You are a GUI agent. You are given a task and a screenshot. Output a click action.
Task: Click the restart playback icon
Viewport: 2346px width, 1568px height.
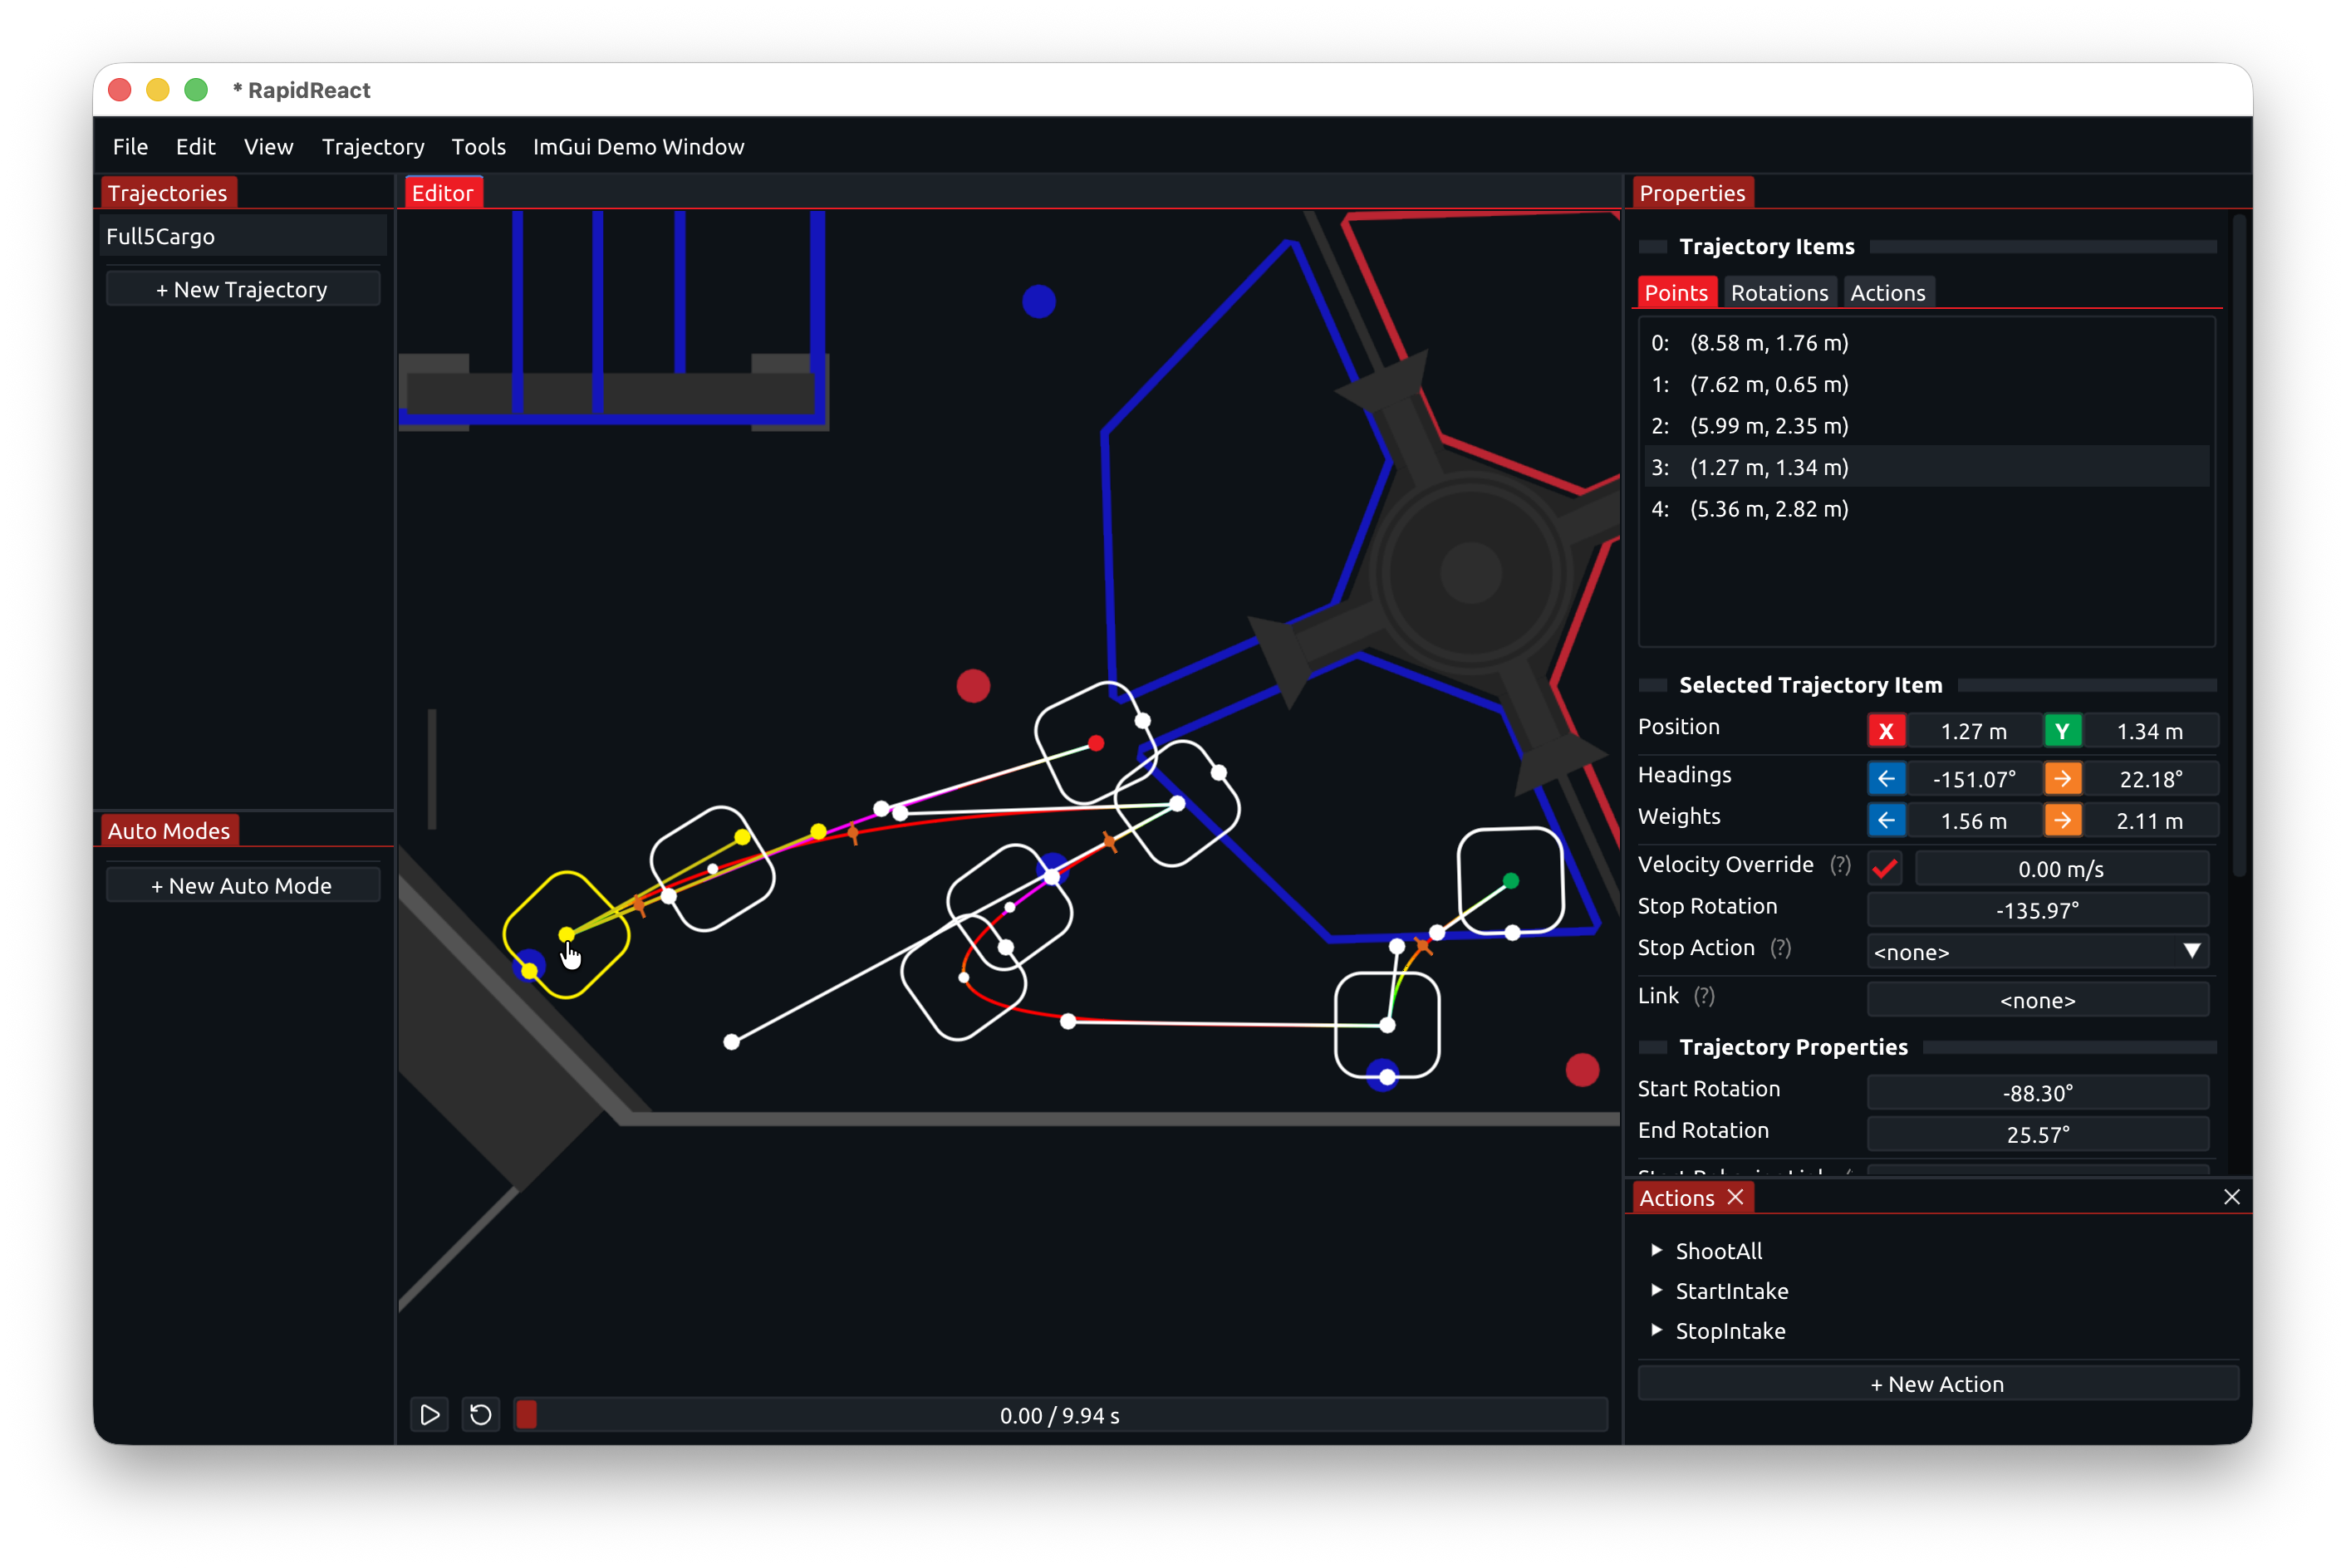coord(480,1414)
